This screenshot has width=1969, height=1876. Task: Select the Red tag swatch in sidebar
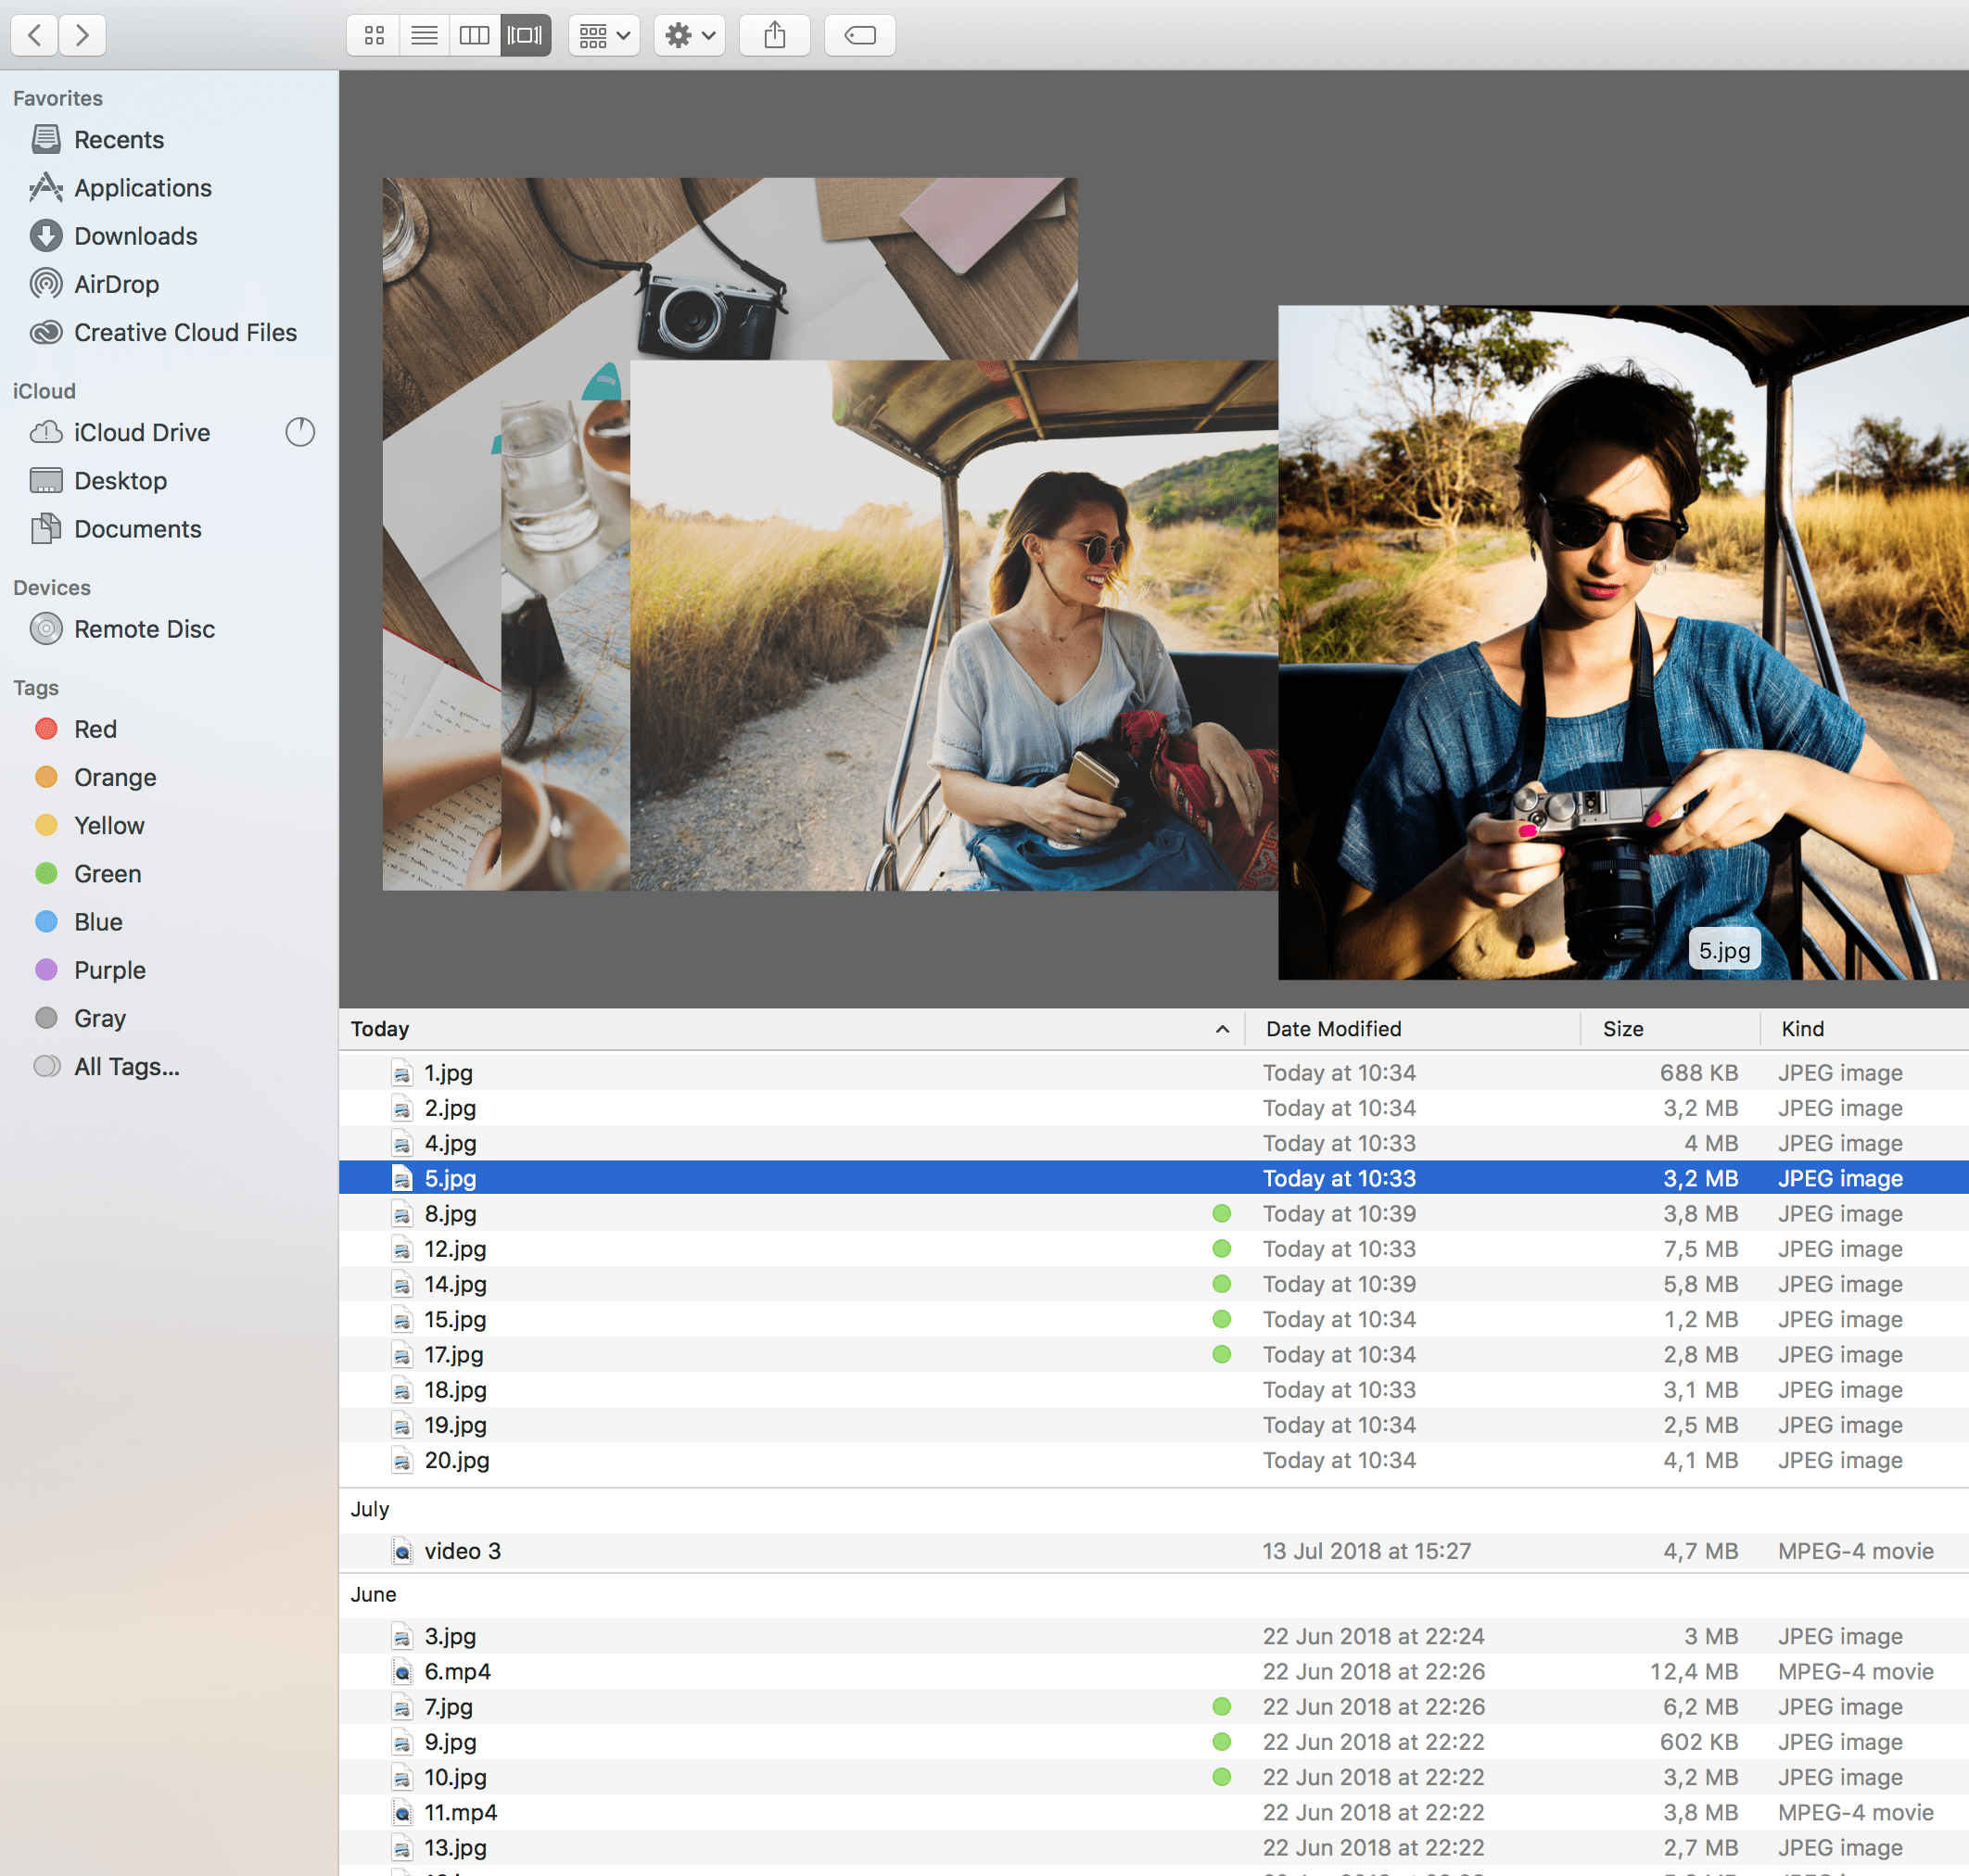(x=46, y=729)
